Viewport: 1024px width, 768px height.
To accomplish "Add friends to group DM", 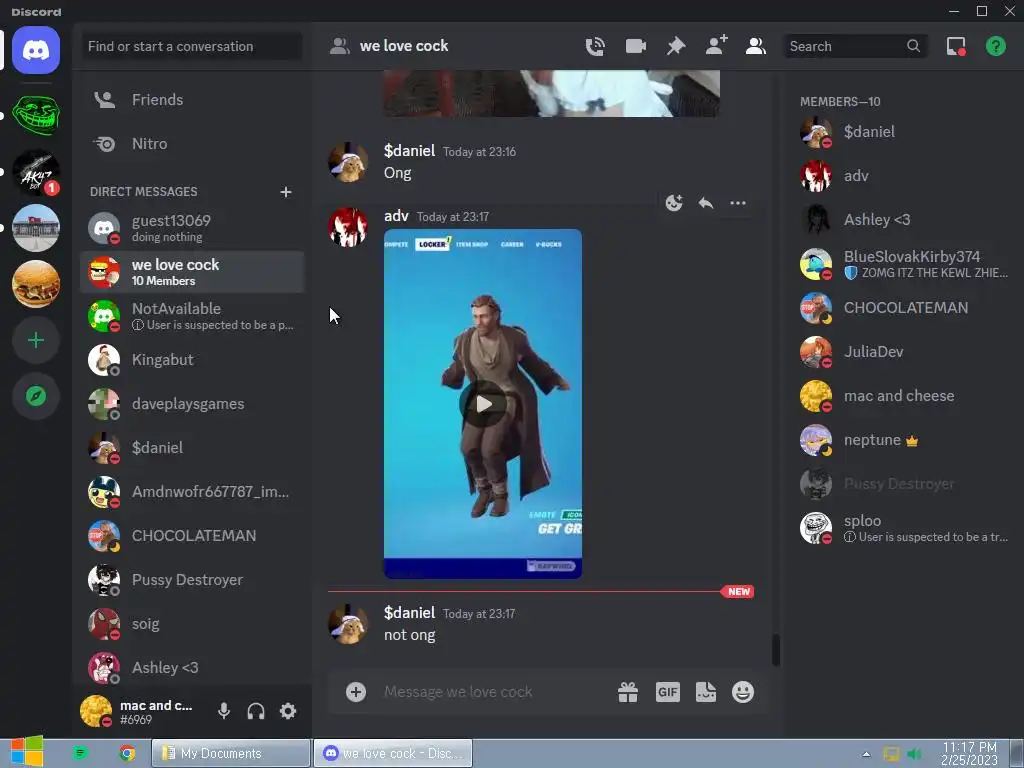I will pyautogui.click(x=716, y=46).
